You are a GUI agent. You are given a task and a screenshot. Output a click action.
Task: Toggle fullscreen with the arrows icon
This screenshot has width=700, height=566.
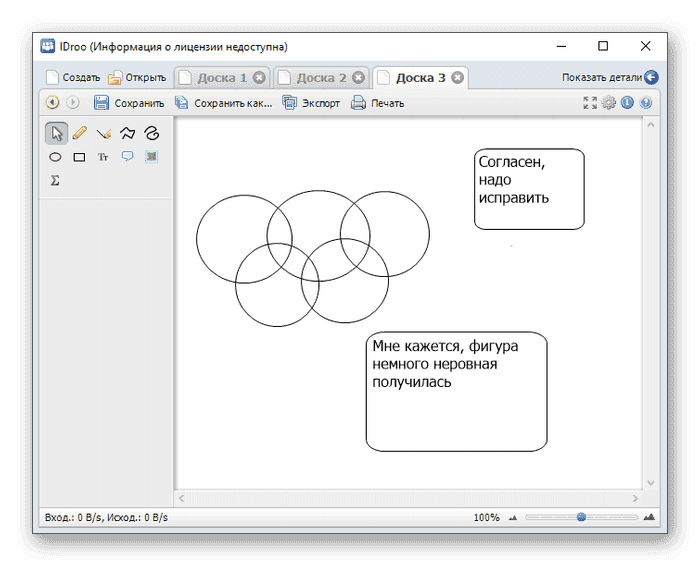[x=590, y=102]
